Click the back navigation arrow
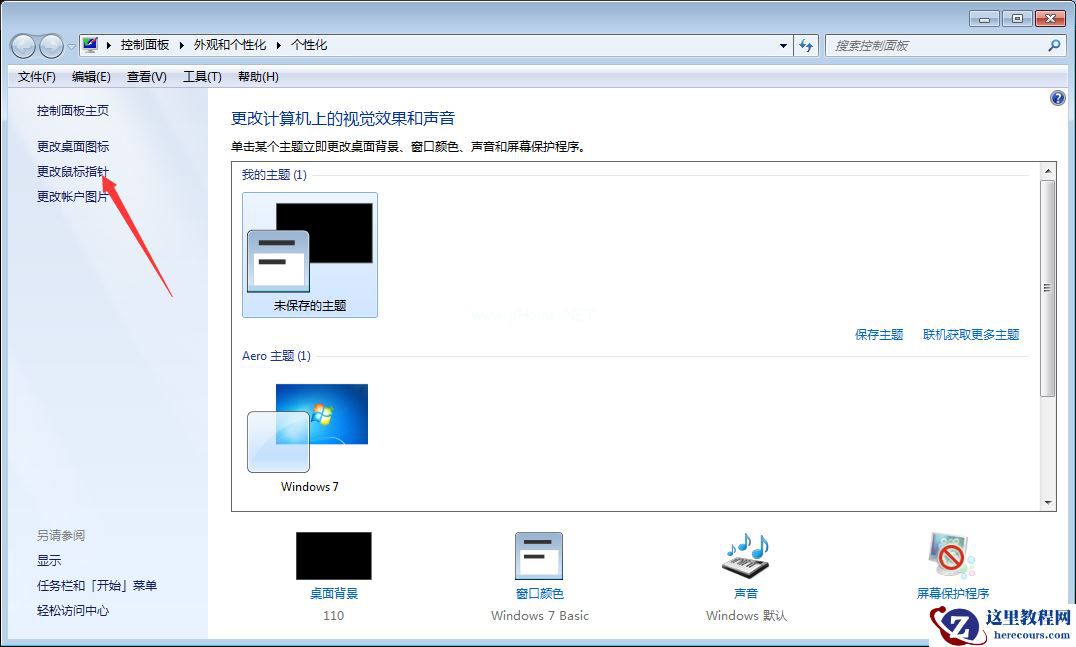The height and width of the screenshot is (647, 1076). (22, 45)
